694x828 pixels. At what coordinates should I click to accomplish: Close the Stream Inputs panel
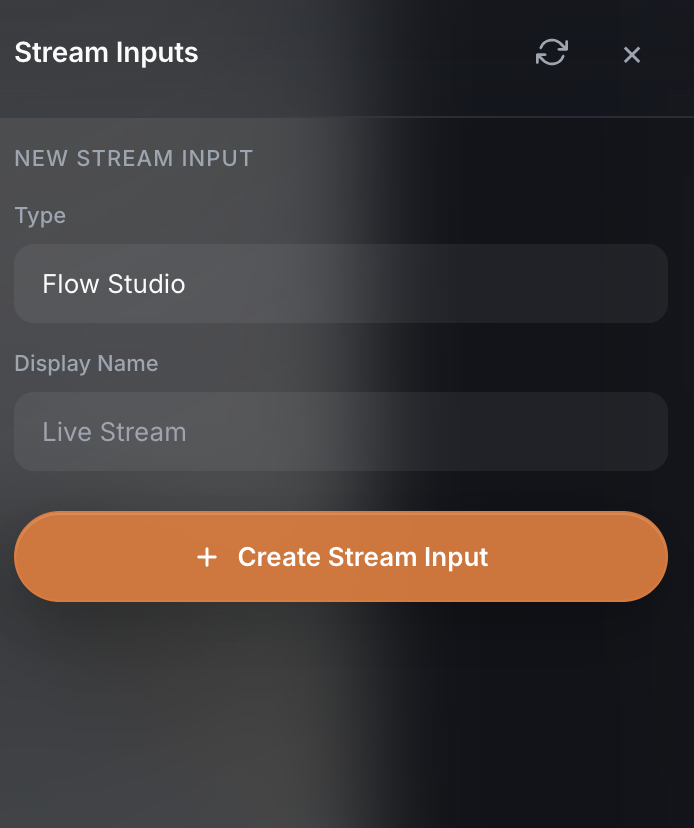point(632,55)
